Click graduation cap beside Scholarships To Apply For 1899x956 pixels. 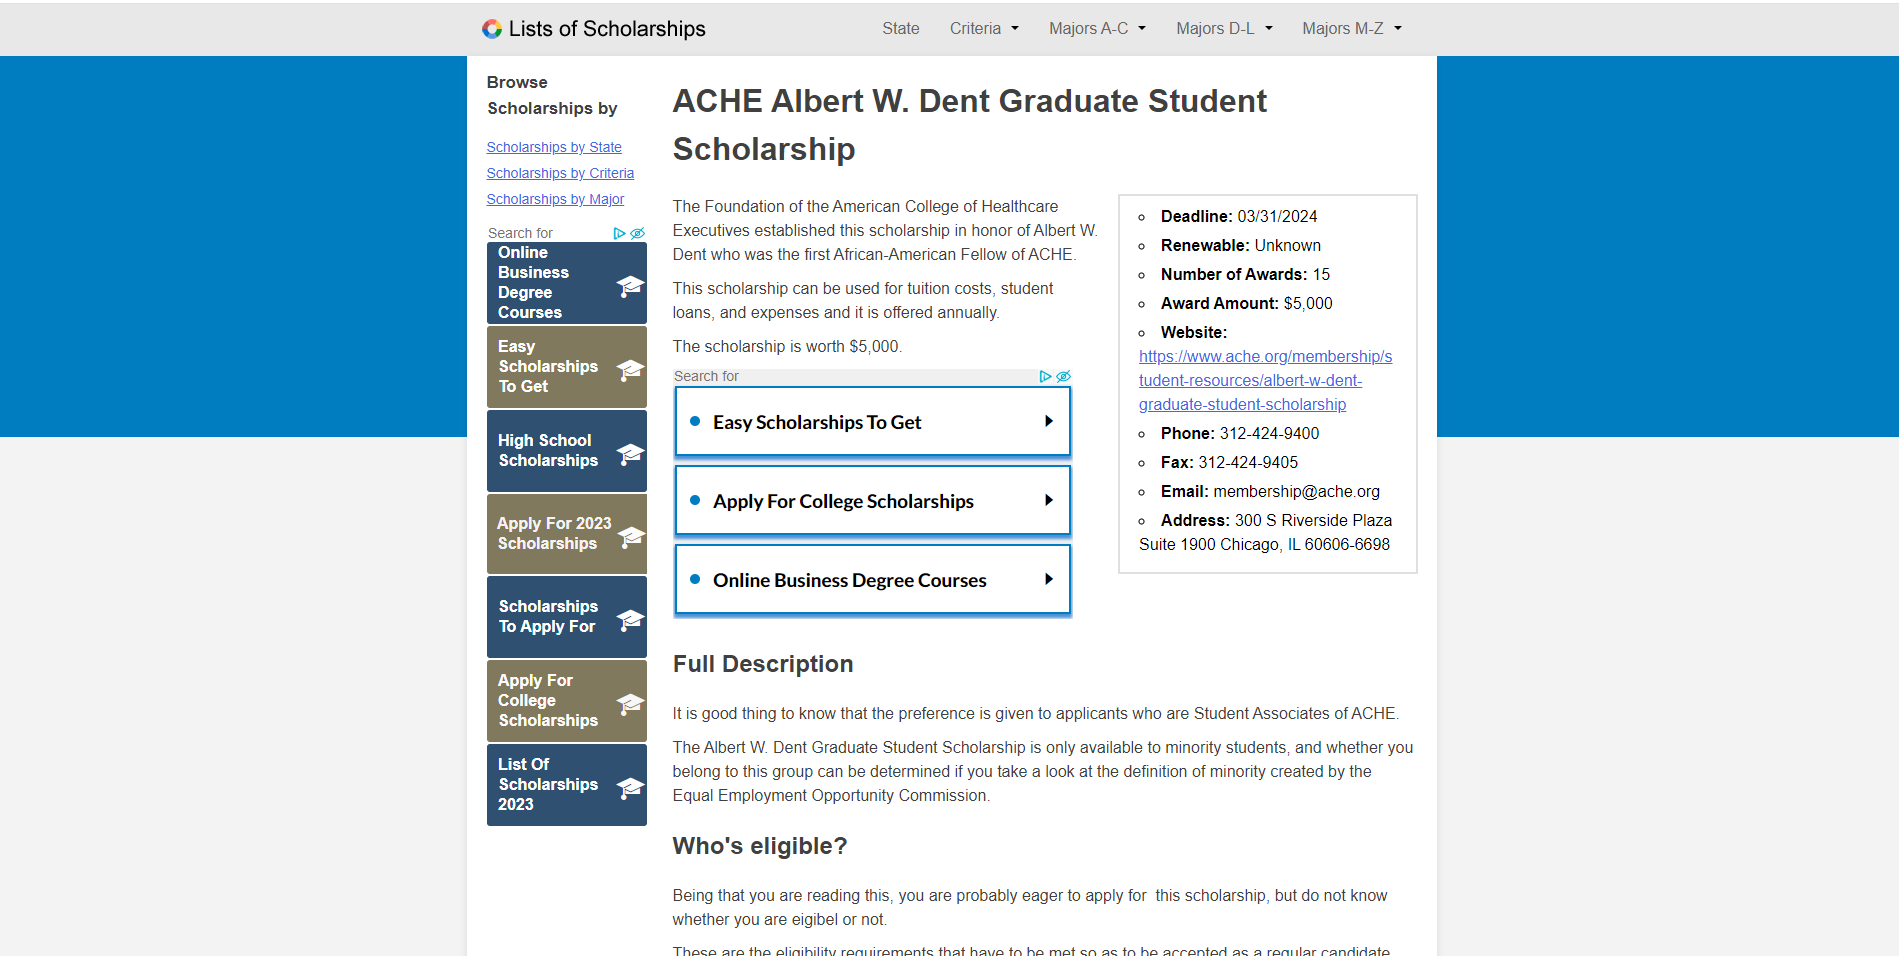[630, 620]
